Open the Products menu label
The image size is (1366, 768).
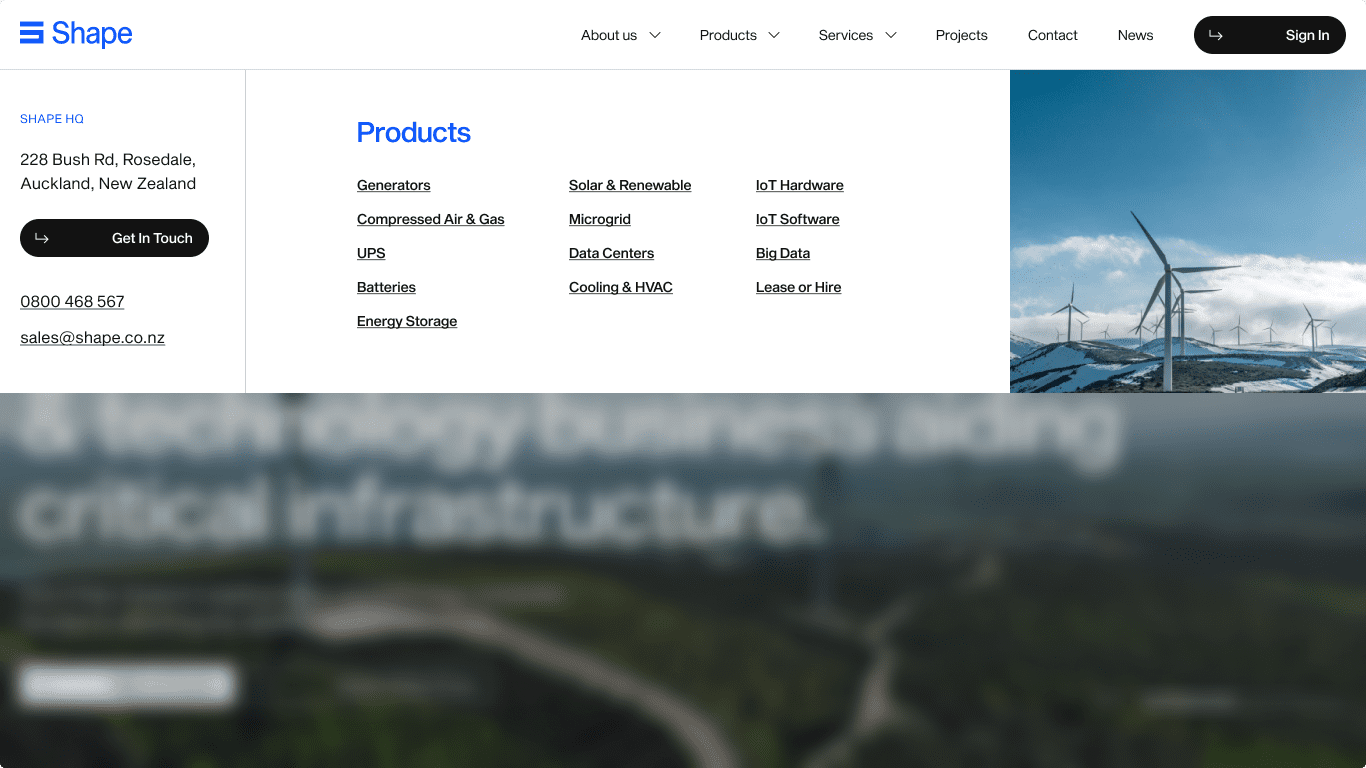[728, 35]
